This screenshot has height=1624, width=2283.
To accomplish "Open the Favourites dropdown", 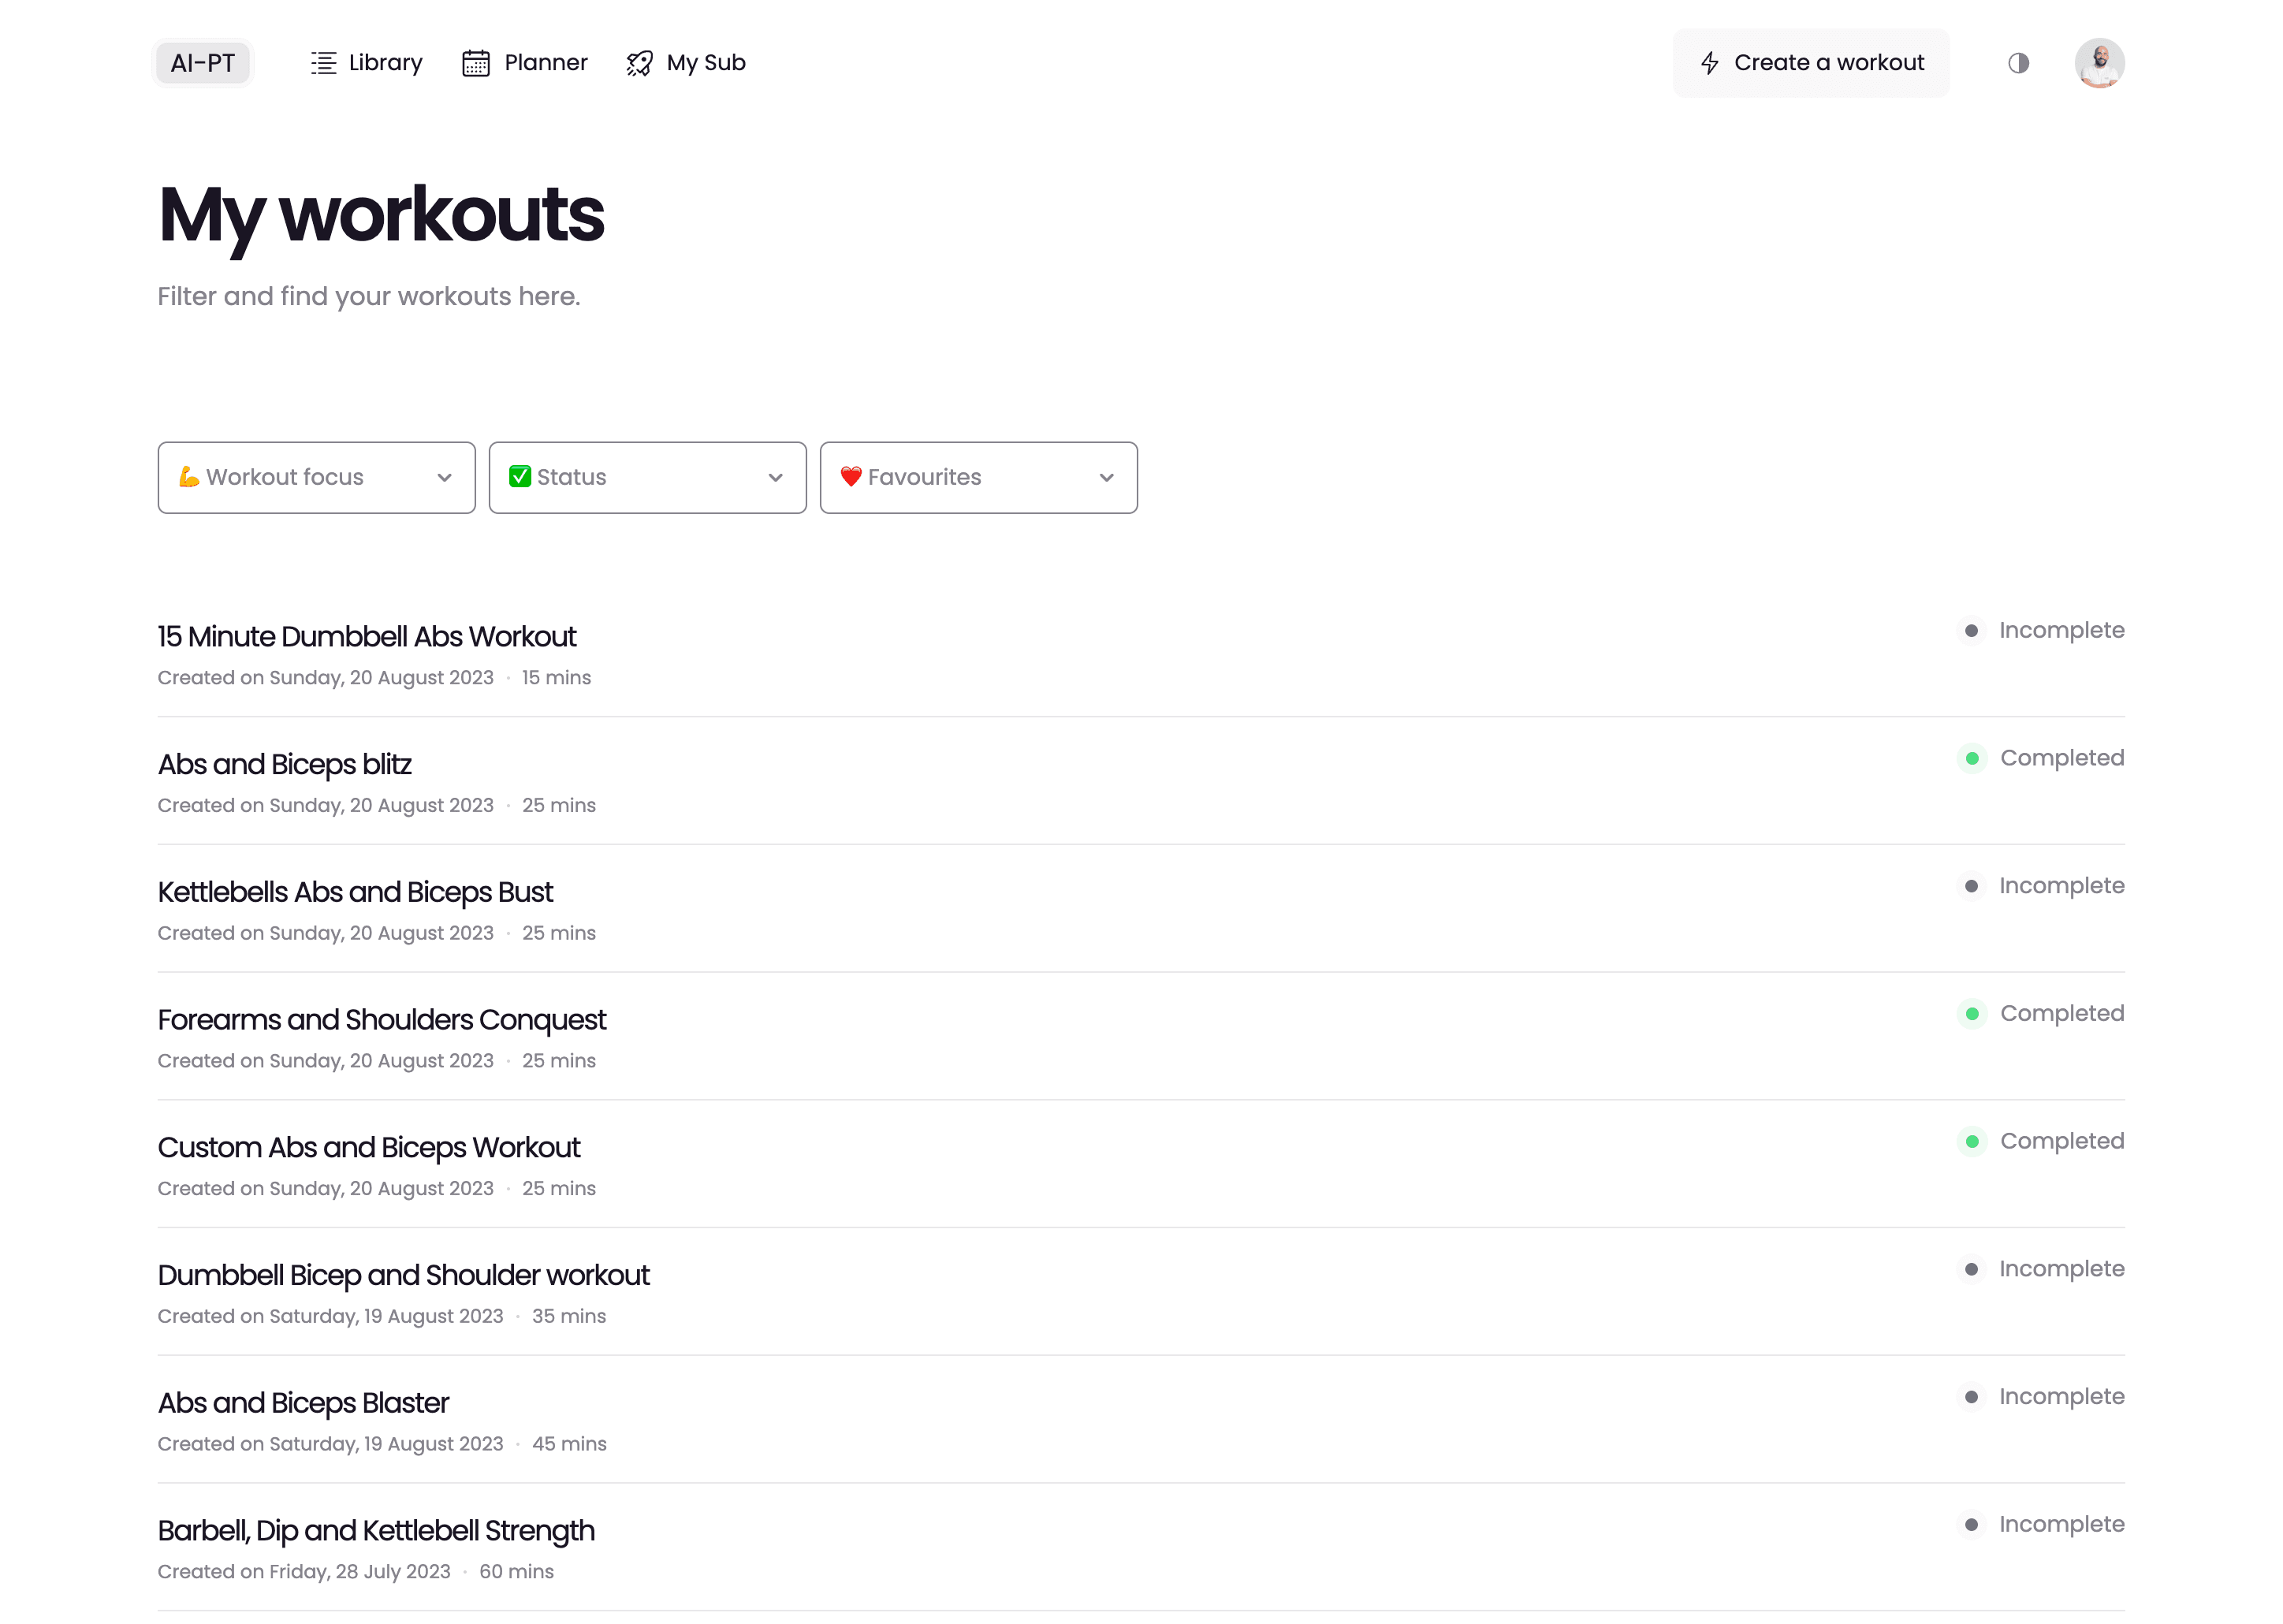I will tap(978, 477).
